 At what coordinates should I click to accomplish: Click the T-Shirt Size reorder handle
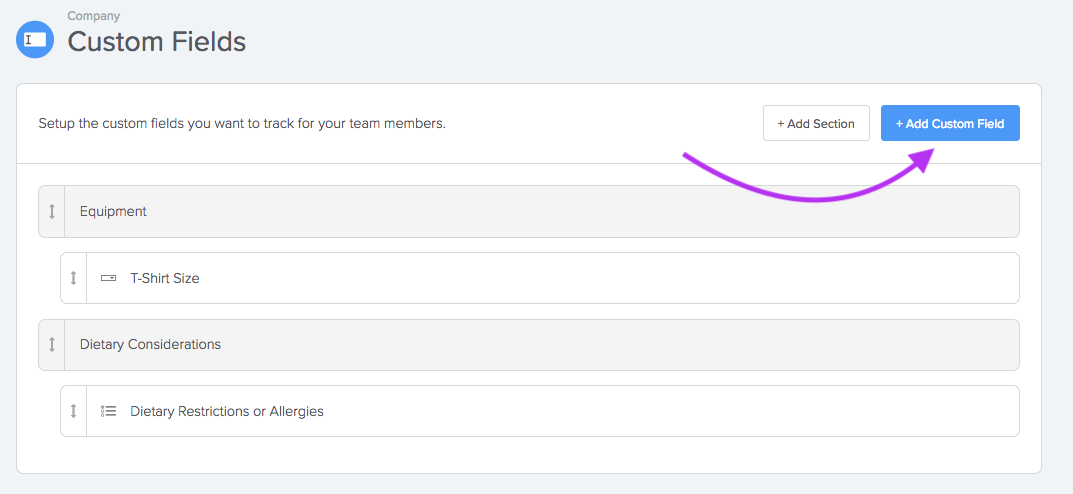[74, 278]
